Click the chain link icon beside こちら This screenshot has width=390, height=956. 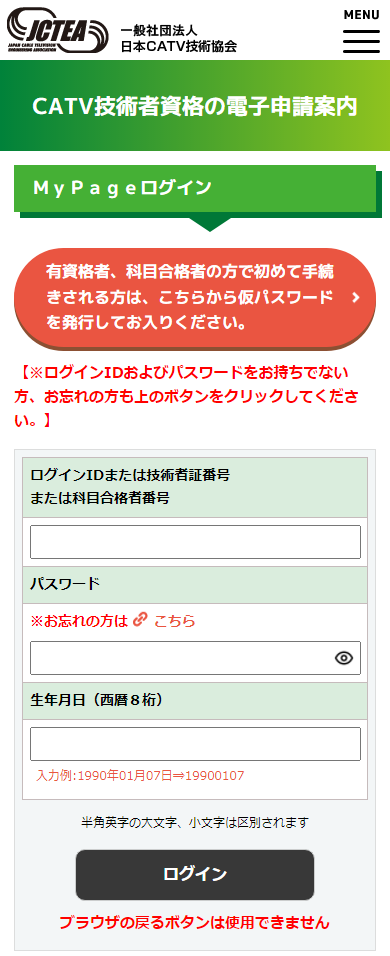click(140, 620)
